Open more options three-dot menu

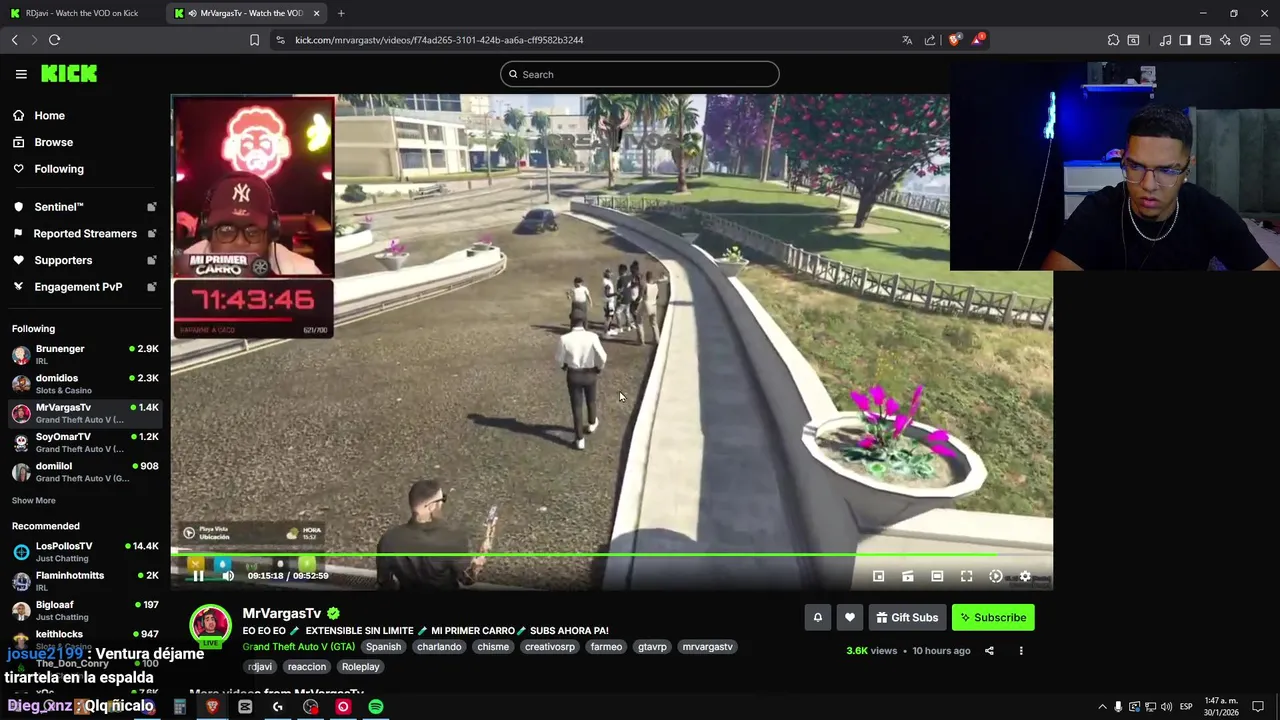[x=1021, y=651]
